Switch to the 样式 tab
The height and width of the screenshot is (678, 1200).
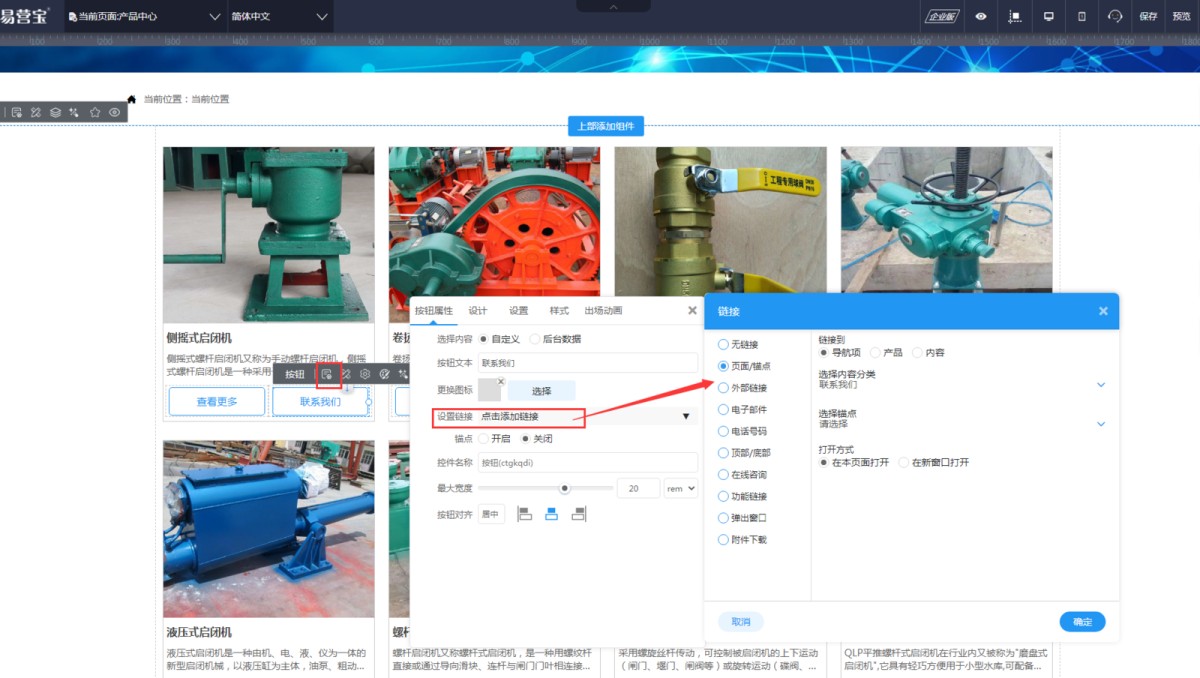[559, 311]
